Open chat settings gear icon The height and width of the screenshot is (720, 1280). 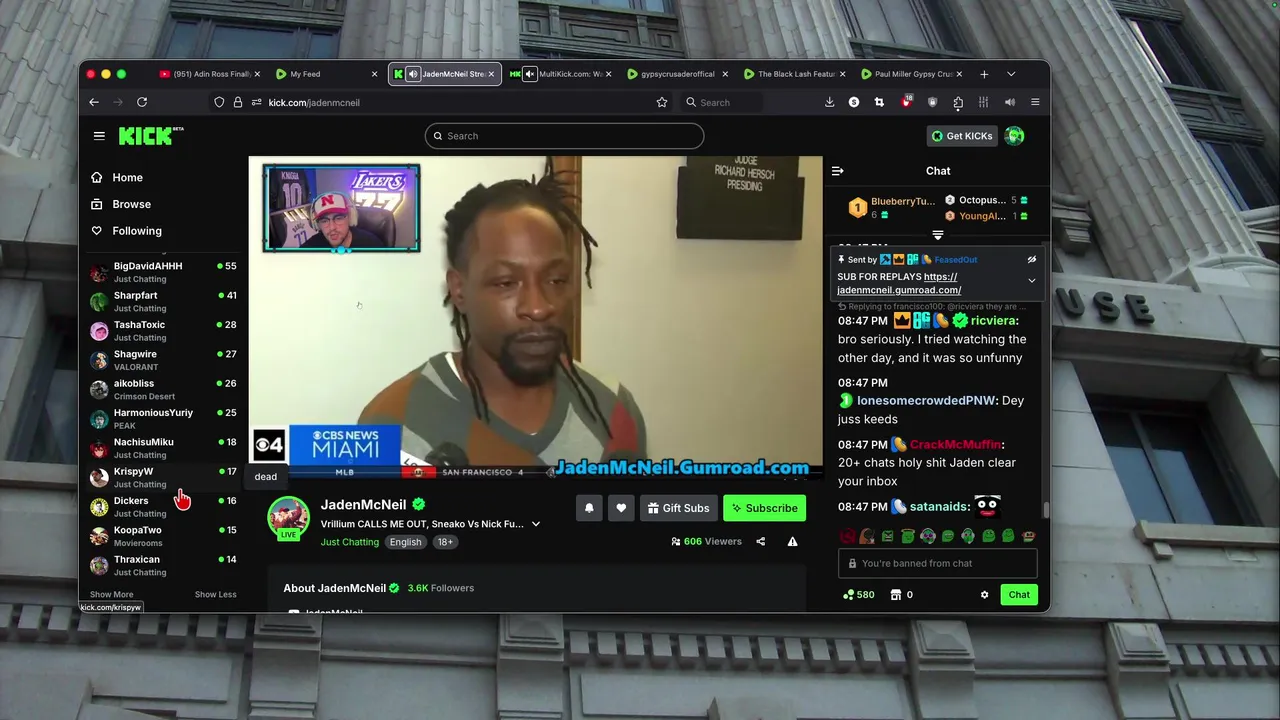pos(984,595)
